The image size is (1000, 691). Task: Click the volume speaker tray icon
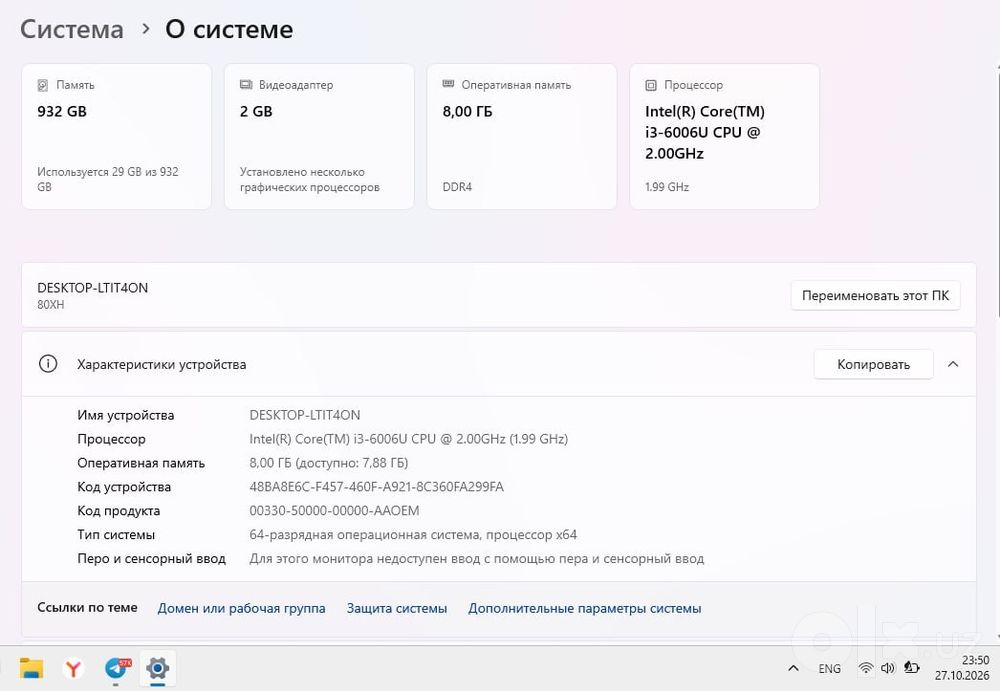pos(888,668)
